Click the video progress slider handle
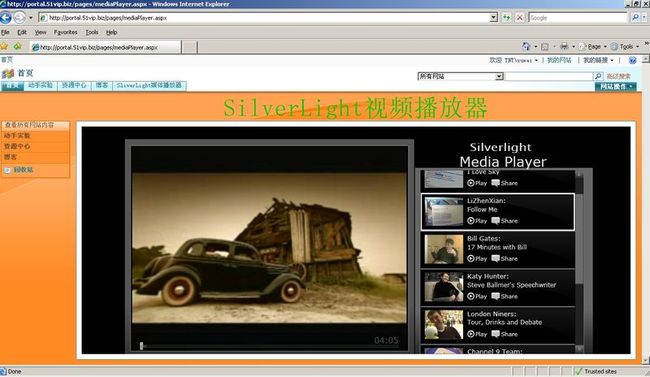 coord(141,345)
